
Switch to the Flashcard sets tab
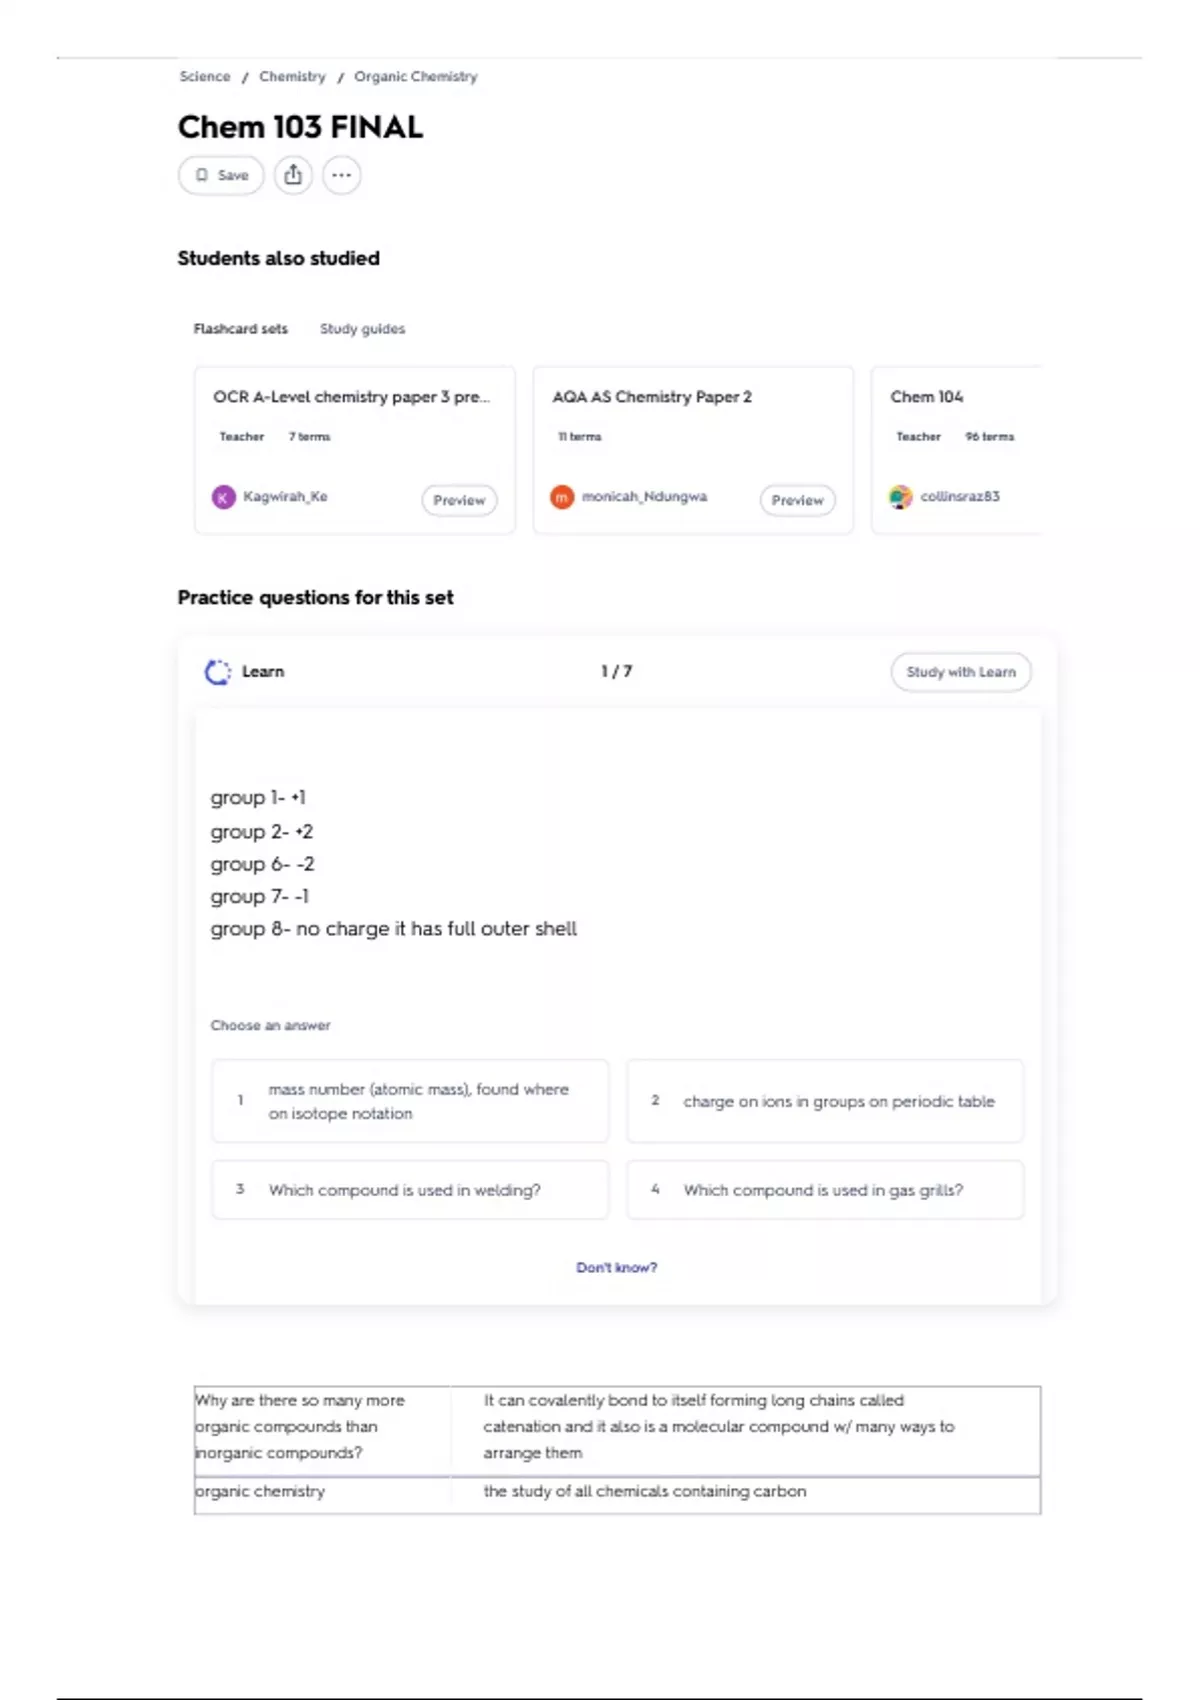point(241,329)
